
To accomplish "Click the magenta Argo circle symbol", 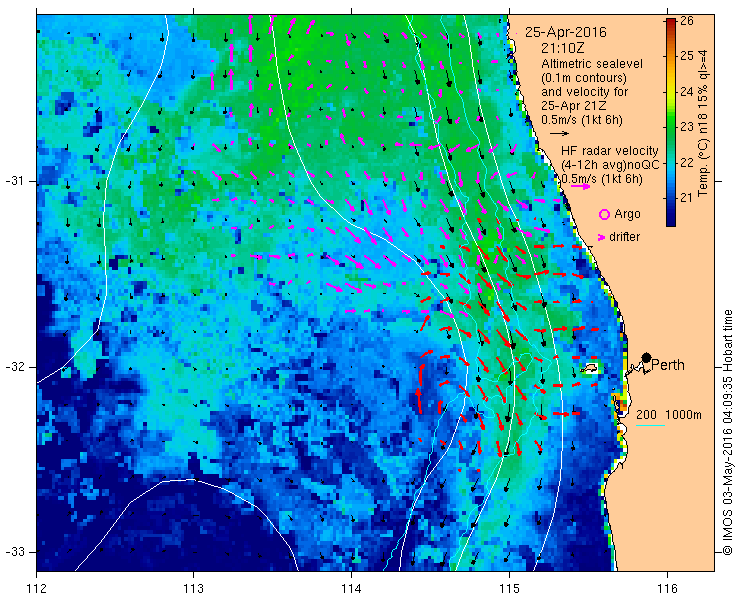I will (x=604, y=214).
